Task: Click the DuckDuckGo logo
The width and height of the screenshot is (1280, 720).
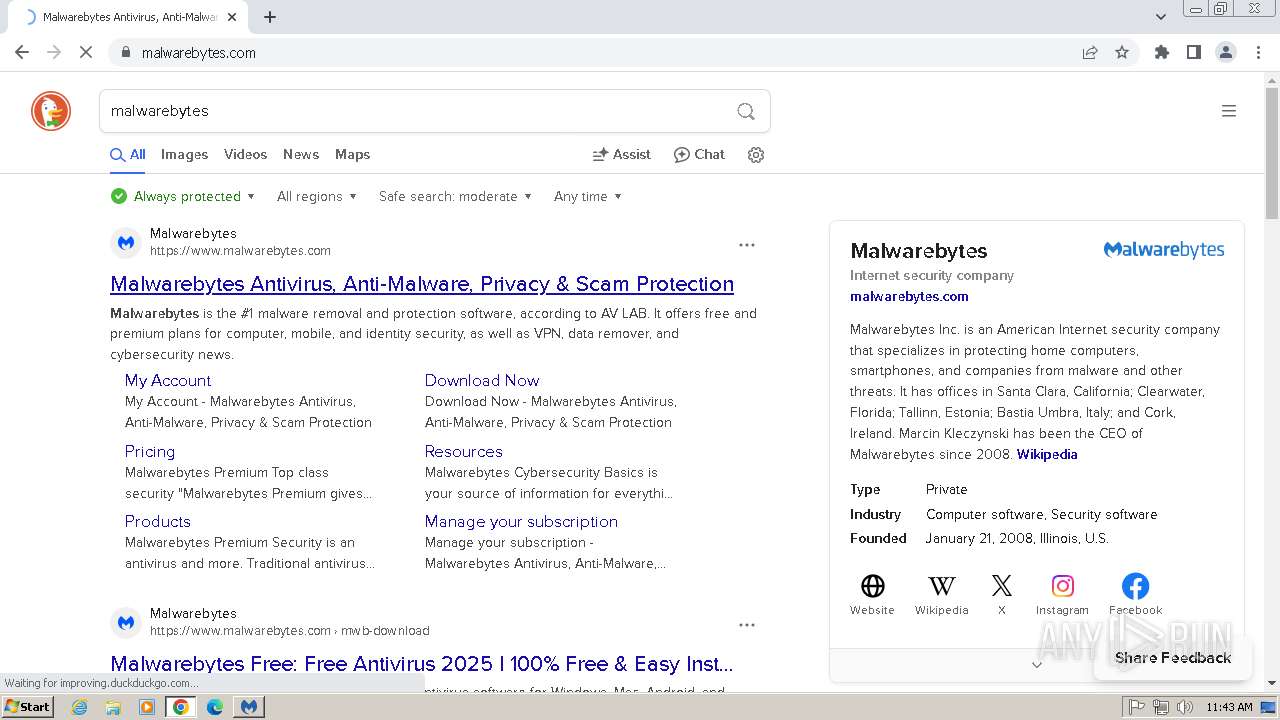Action: click(x=51, y=111)
